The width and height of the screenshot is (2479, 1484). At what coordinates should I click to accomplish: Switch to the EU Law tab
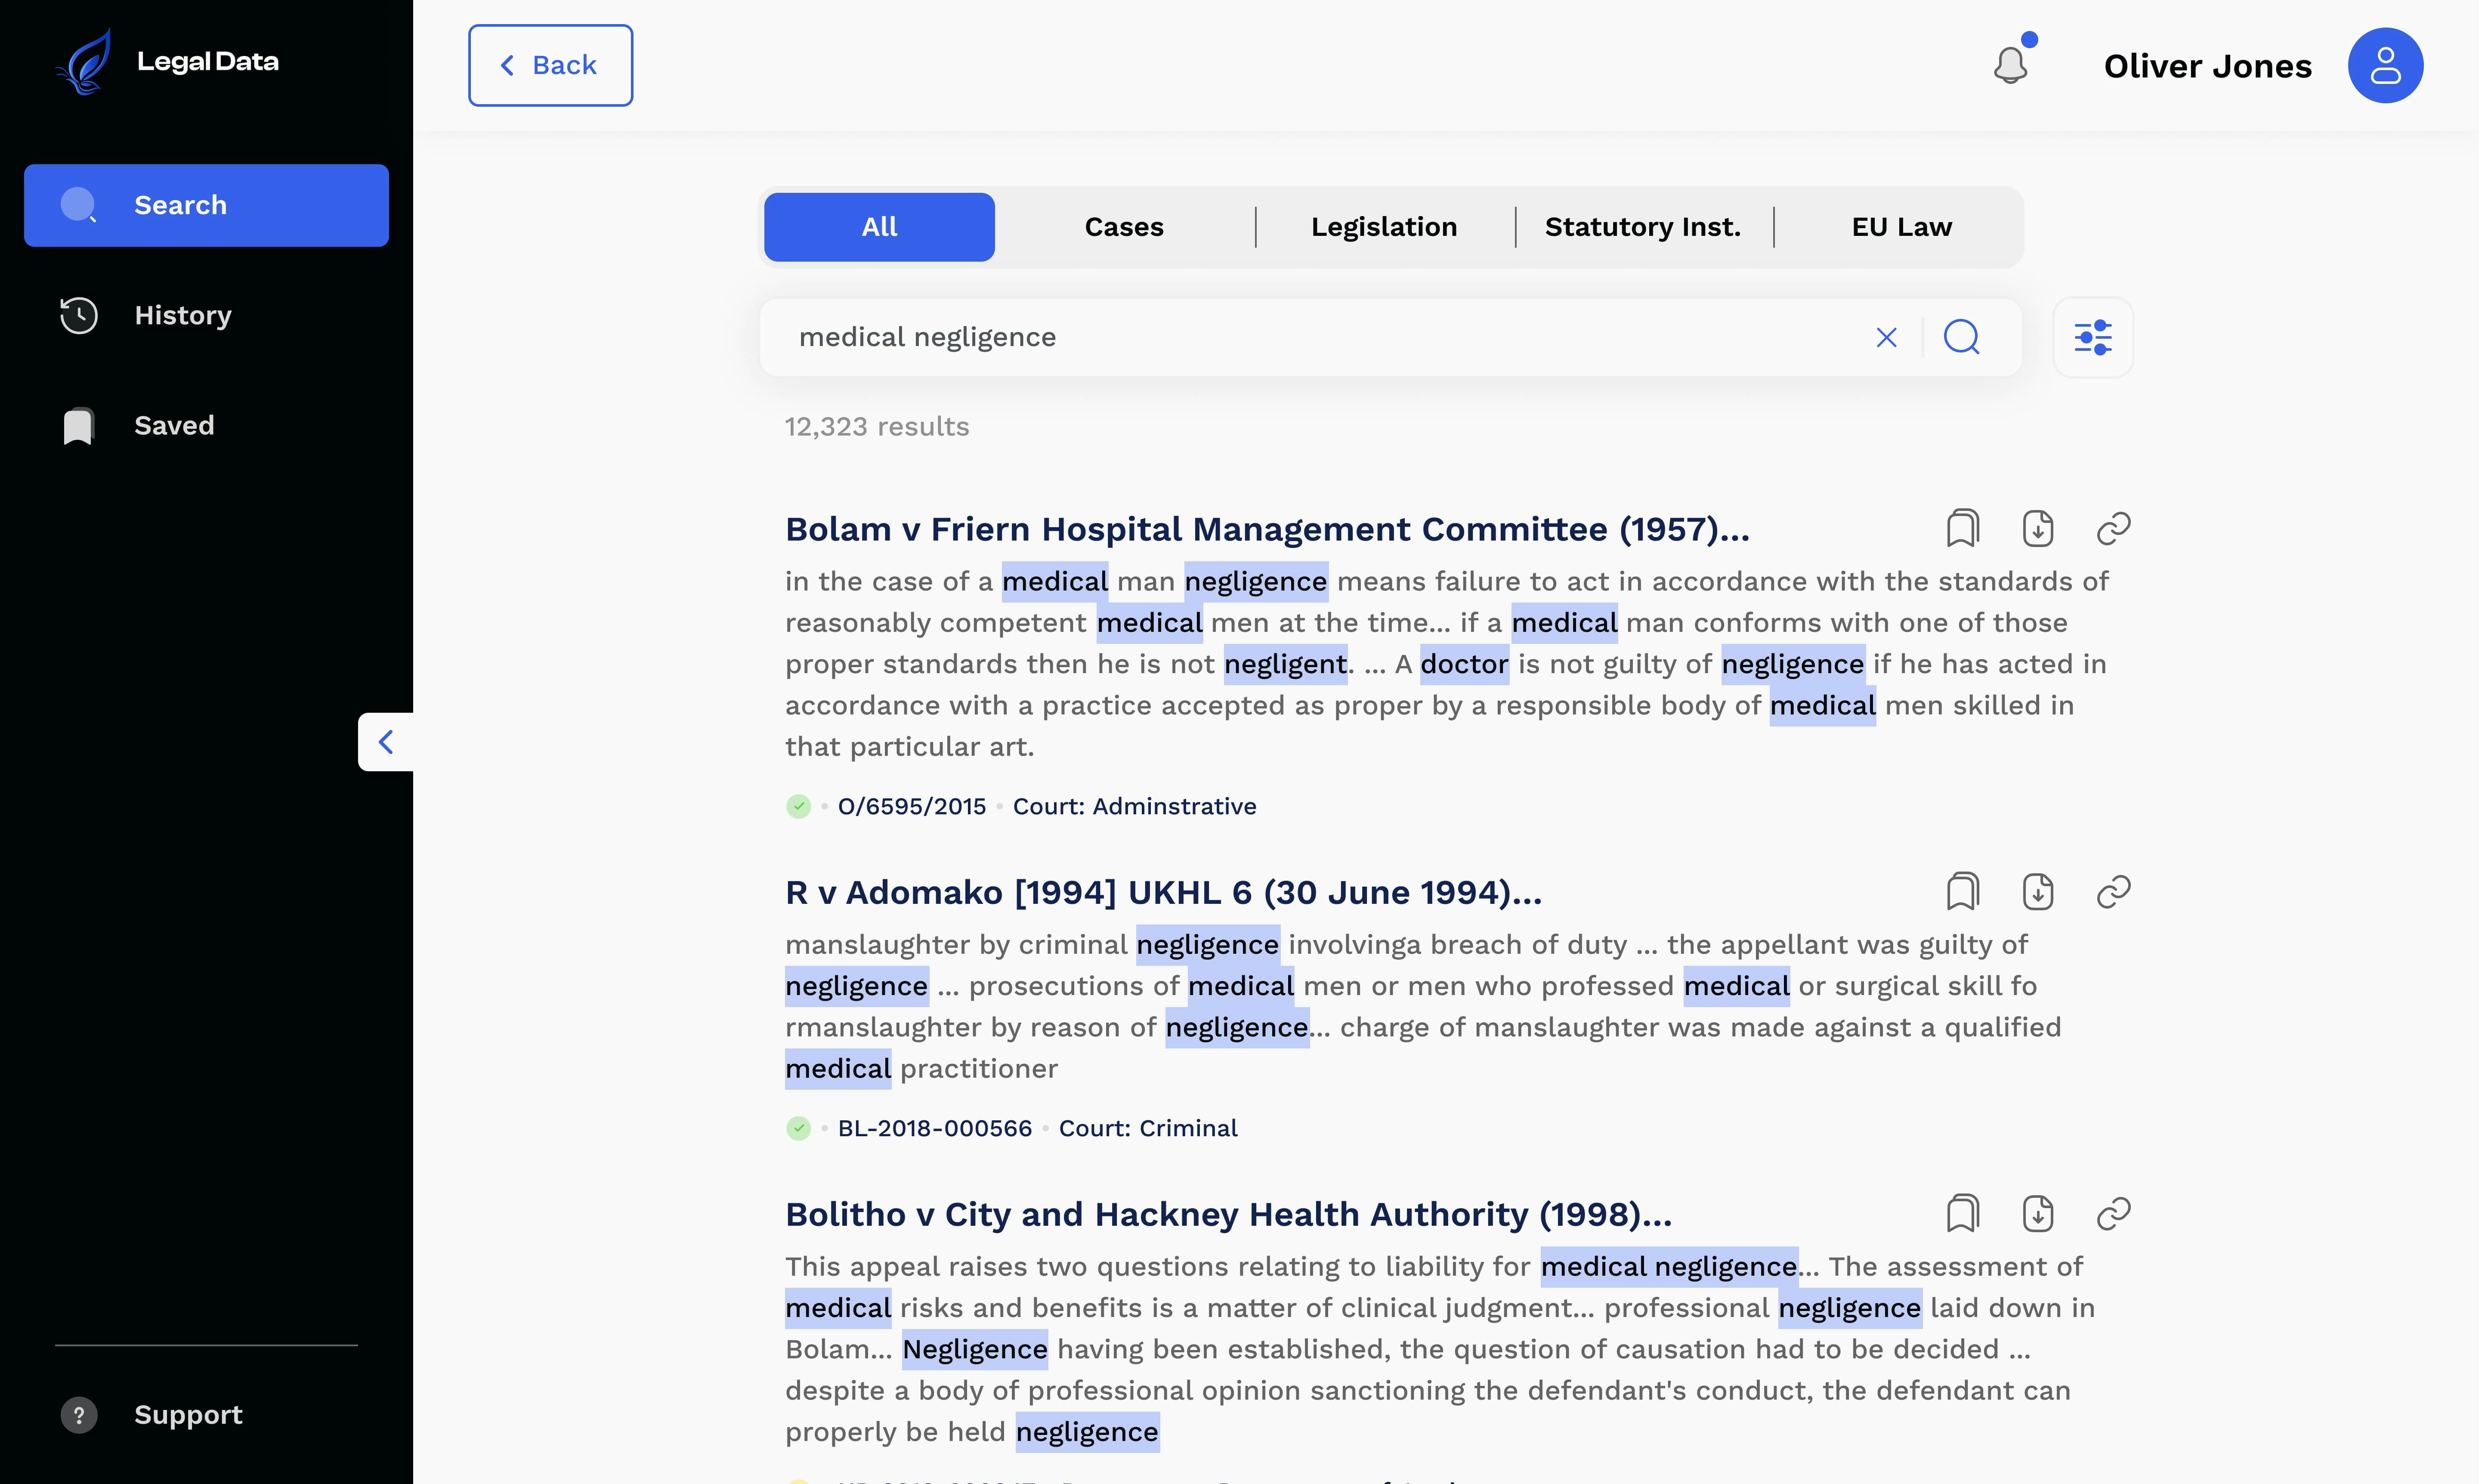tap(1901, 227)
